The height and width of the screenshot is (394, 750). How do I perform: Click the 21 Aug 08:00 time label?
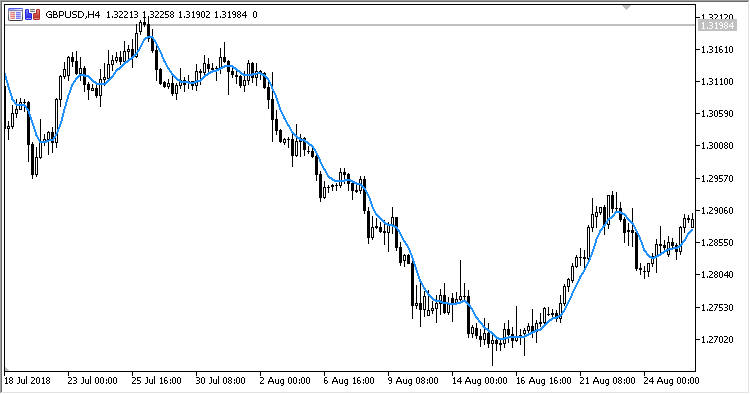click(x=608, y=381)
